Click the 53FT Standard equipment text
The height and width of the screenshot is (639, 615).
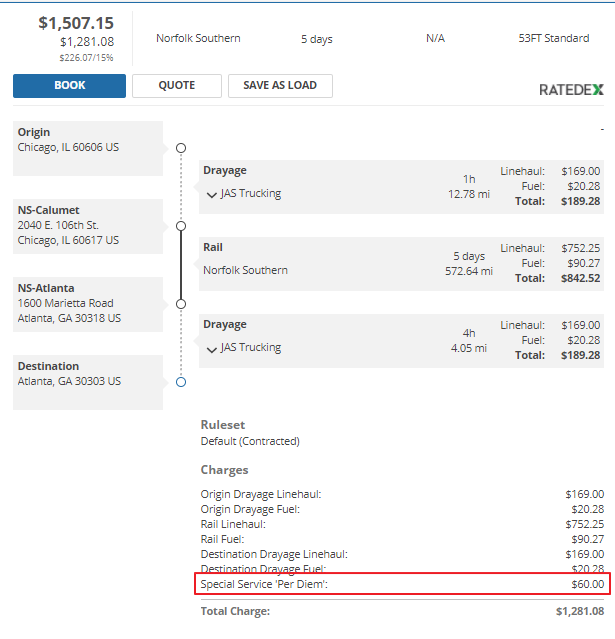553,38
